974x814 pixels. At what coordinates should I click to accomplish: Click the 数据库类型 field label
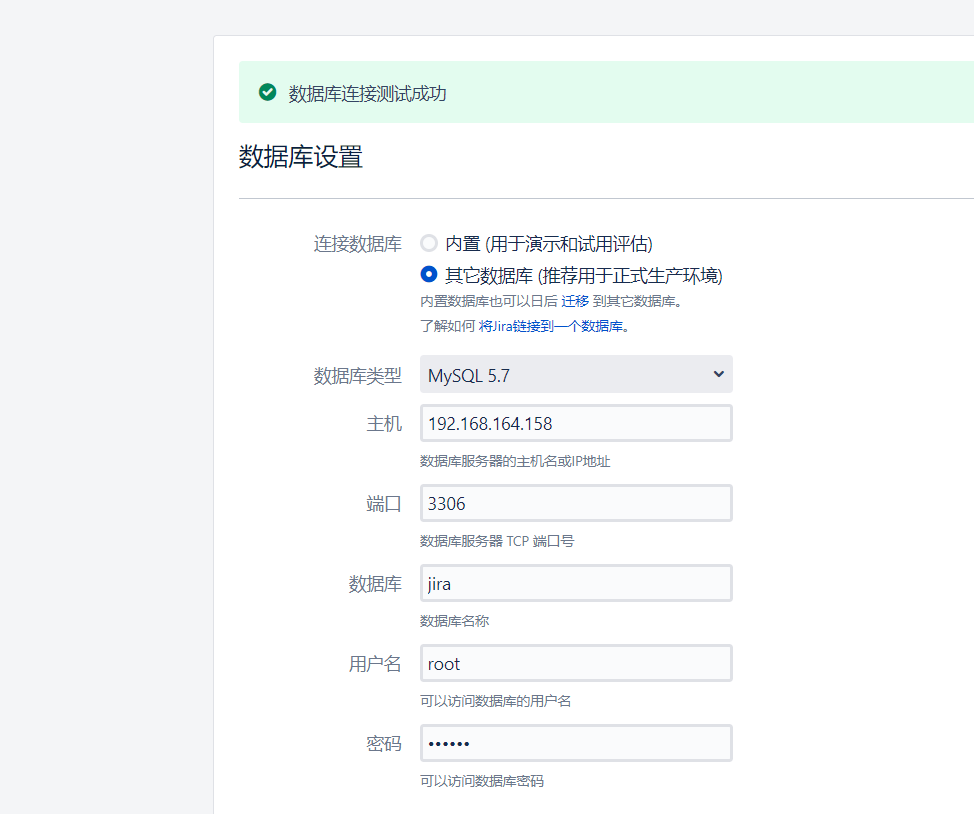[357, 376]
